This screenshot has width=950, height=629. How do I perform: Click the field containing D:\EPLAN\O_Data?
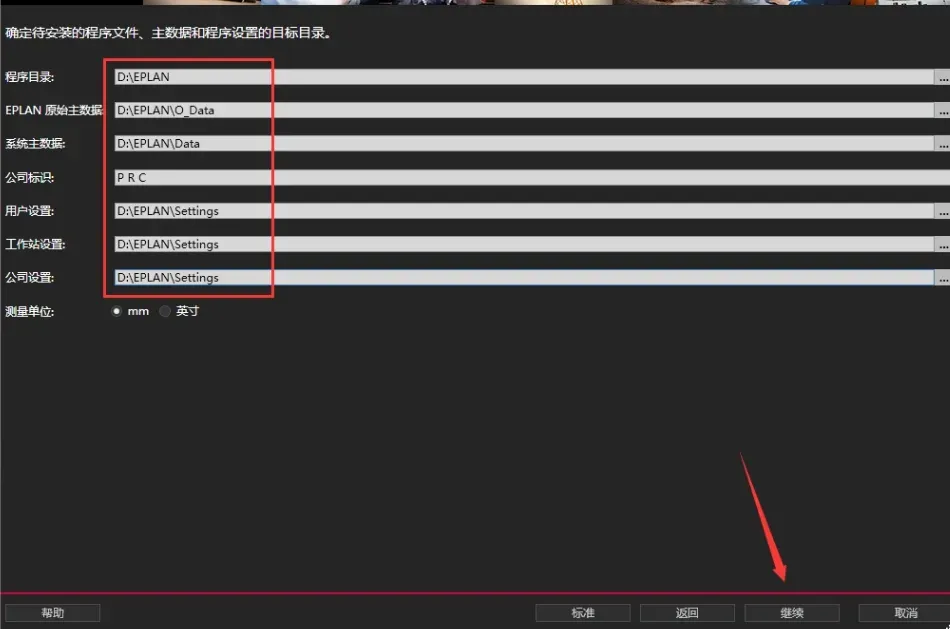coord(524,110)
